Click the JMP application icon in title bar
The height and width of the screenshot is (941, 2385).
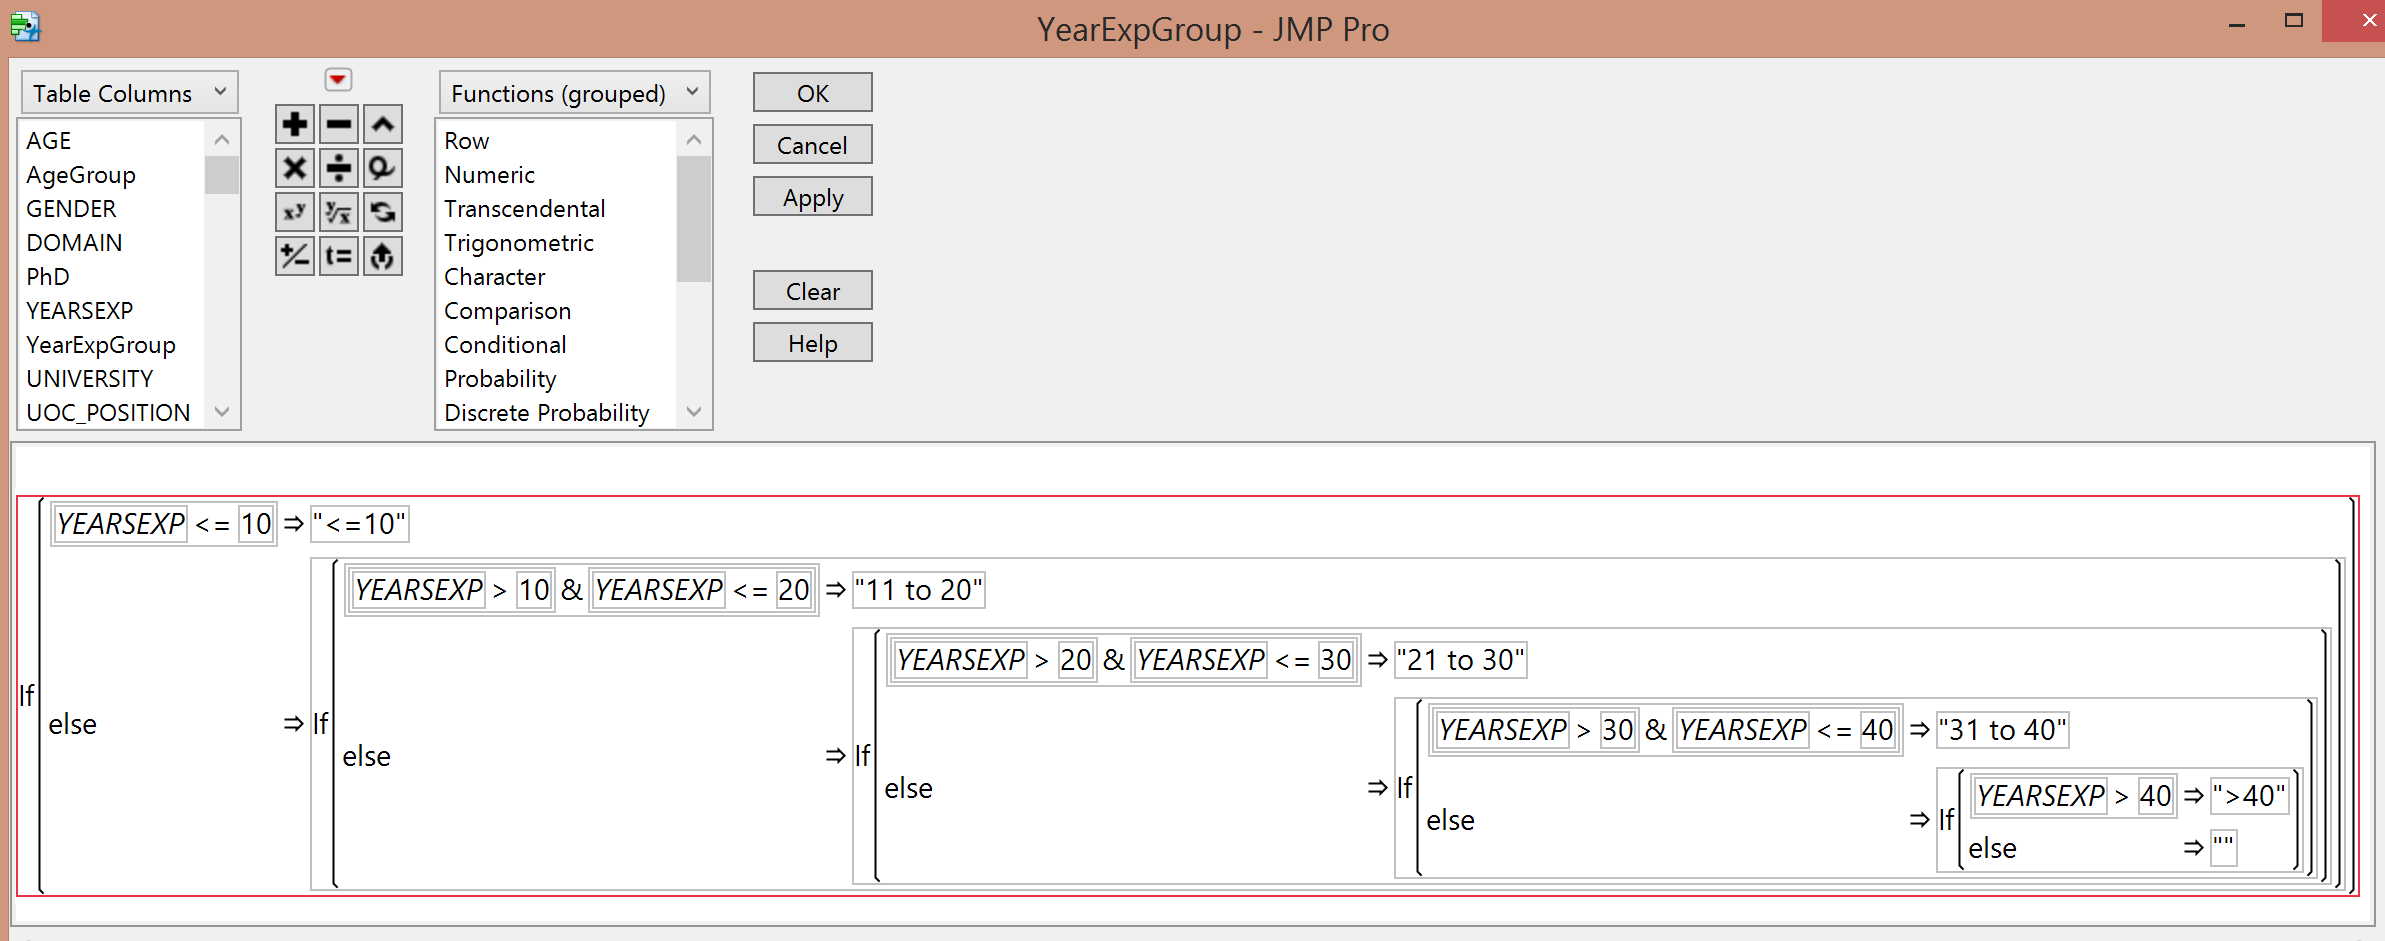click(25, 26)
